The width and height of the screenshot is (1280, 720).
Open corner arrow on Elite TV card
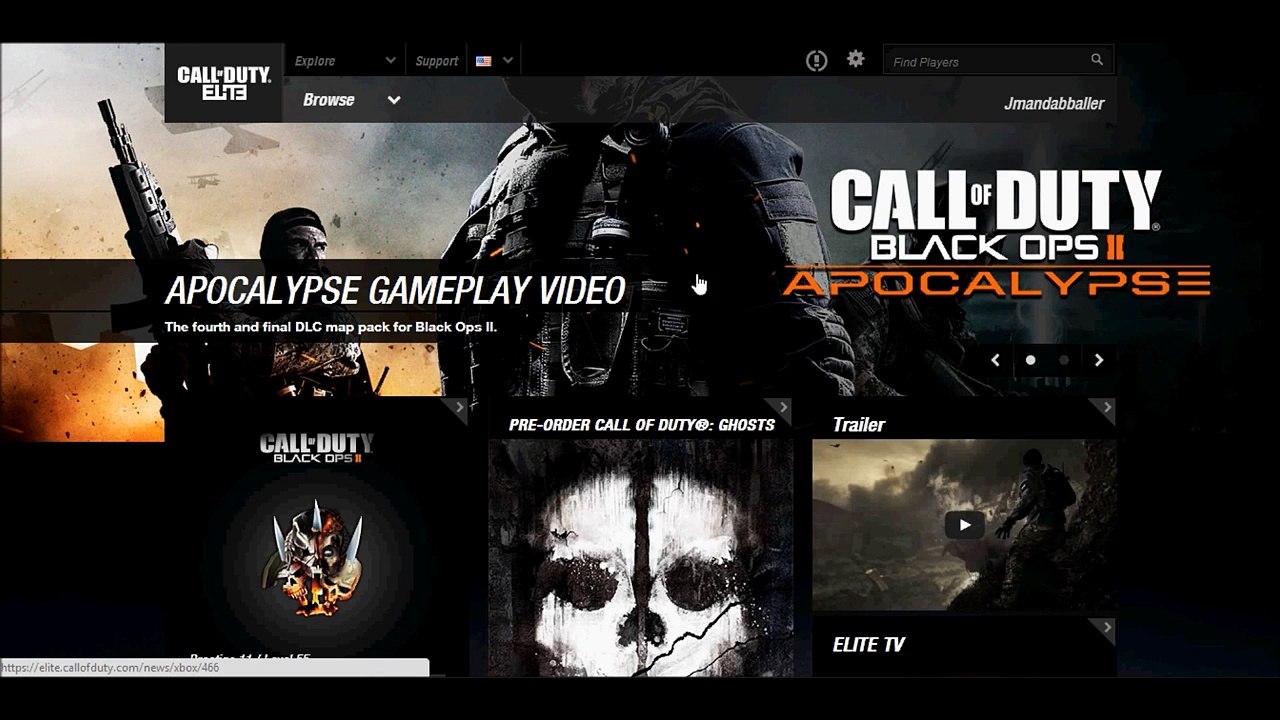[1107, 628]
